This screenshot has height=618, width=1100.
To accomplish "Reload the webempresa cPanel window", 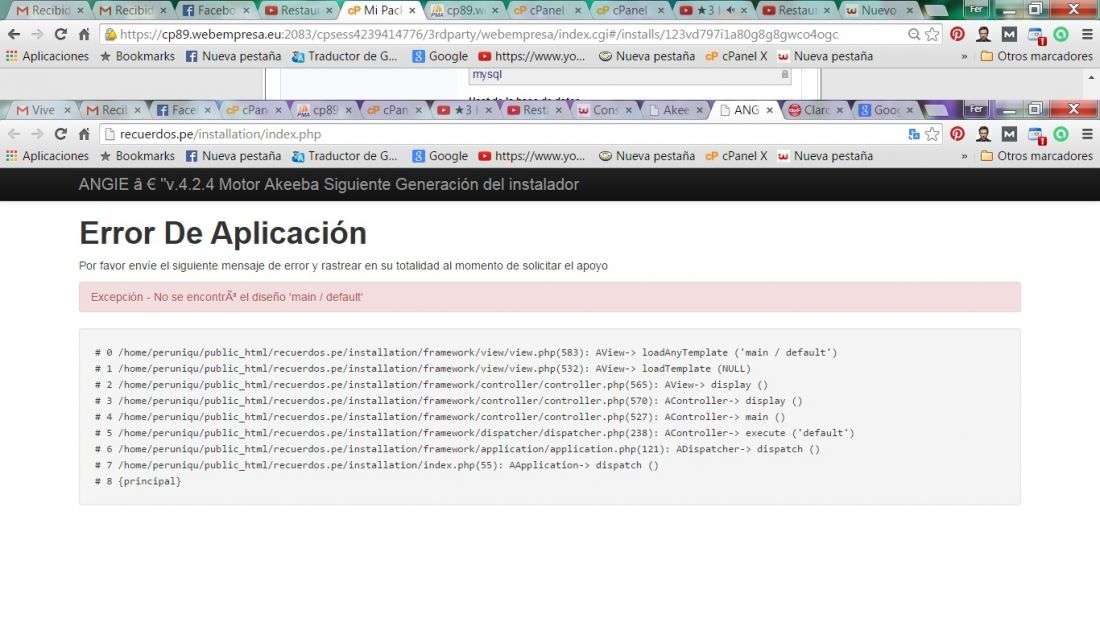I will click(61, 34).
